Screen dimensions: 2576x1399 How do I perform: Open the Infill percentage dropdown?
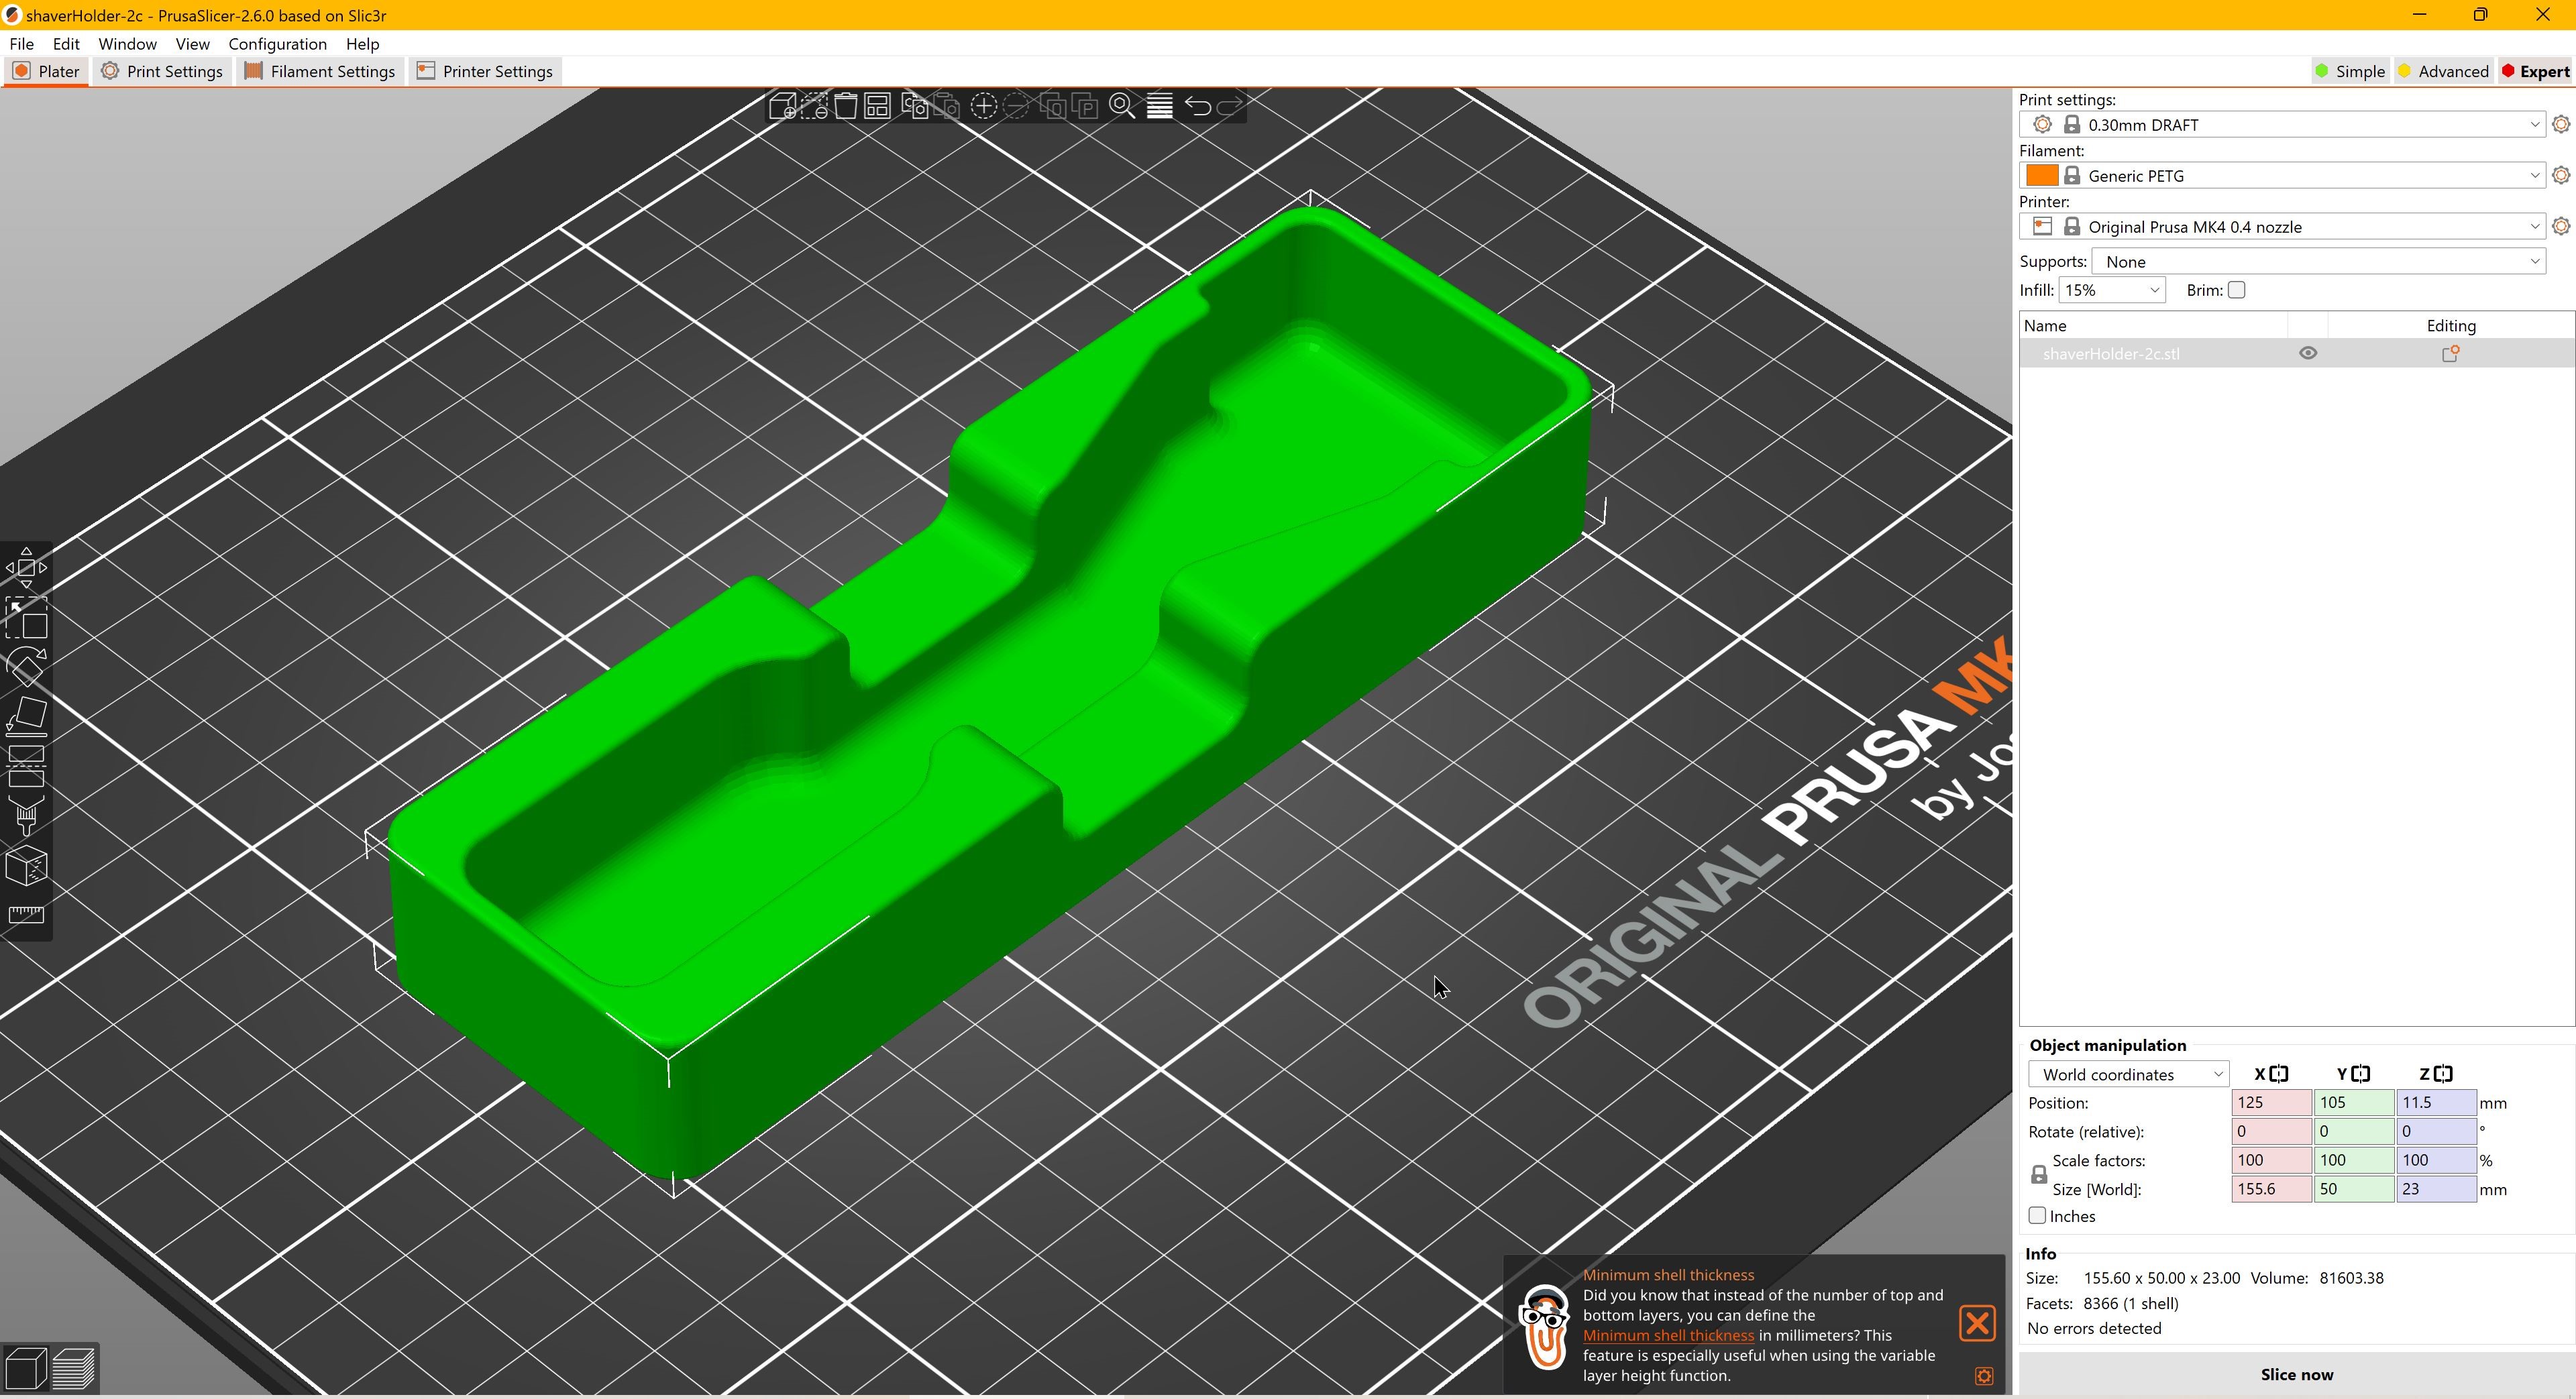tap(2111, 290)
